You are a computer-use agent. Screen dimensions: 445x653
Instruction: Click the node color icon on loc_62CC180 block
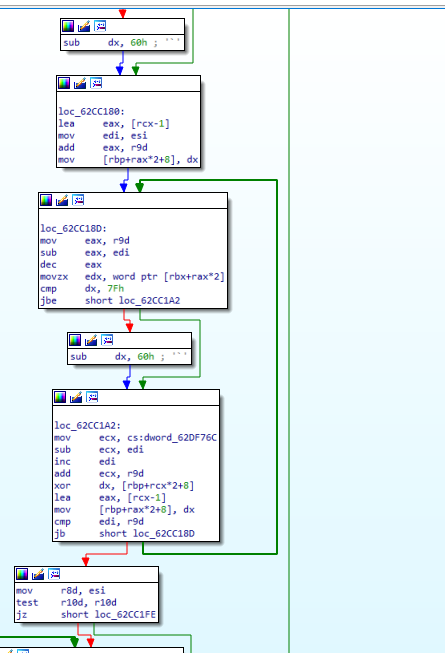64,83
